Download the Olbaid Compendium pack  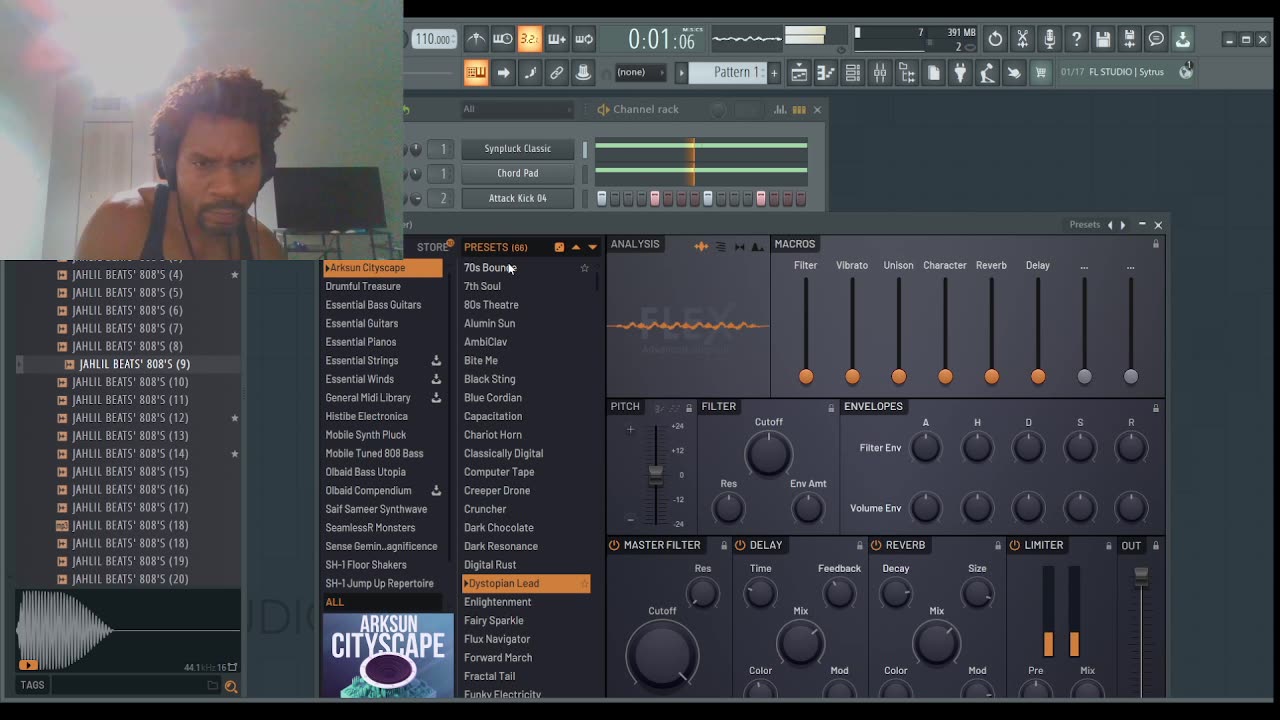click(436, 491)
